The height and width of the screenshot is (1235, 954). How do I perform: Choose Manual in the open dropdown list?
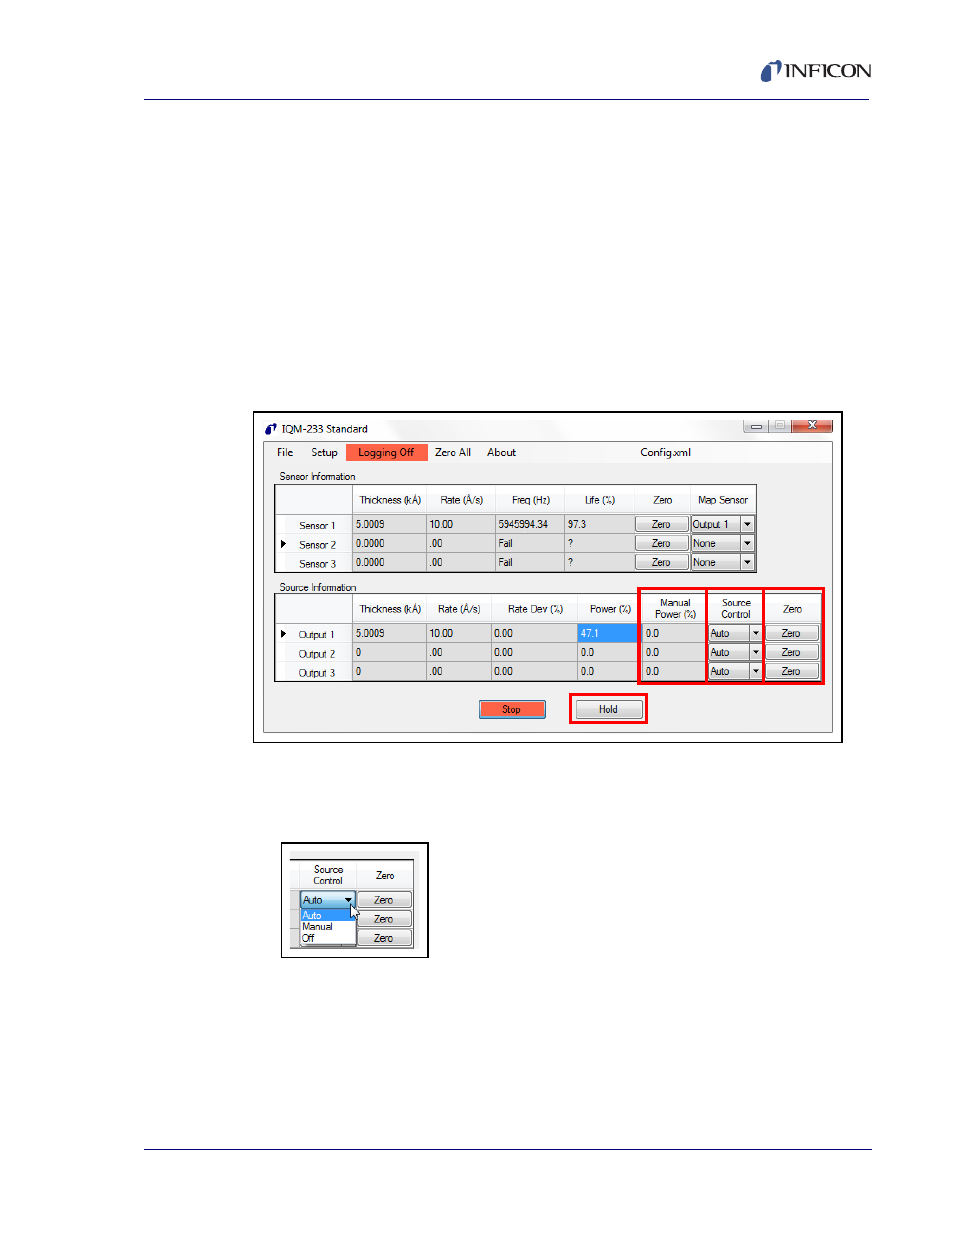[327, 926]
